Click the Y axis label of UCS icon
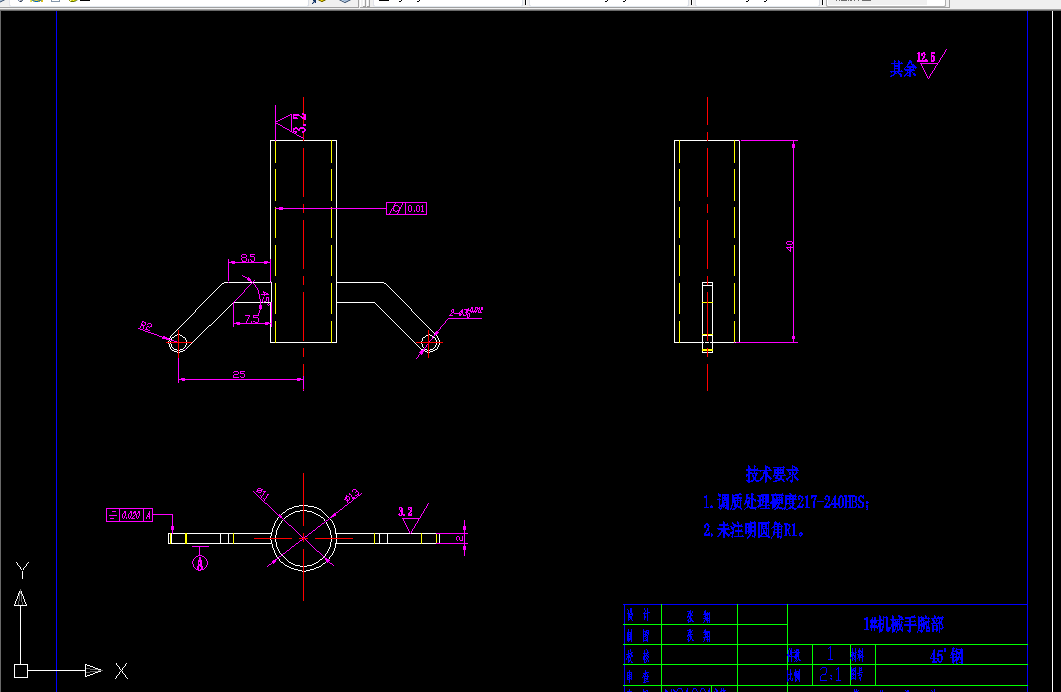The height and width of the screenshot is (692, 1061). click(x=22, y=570)
